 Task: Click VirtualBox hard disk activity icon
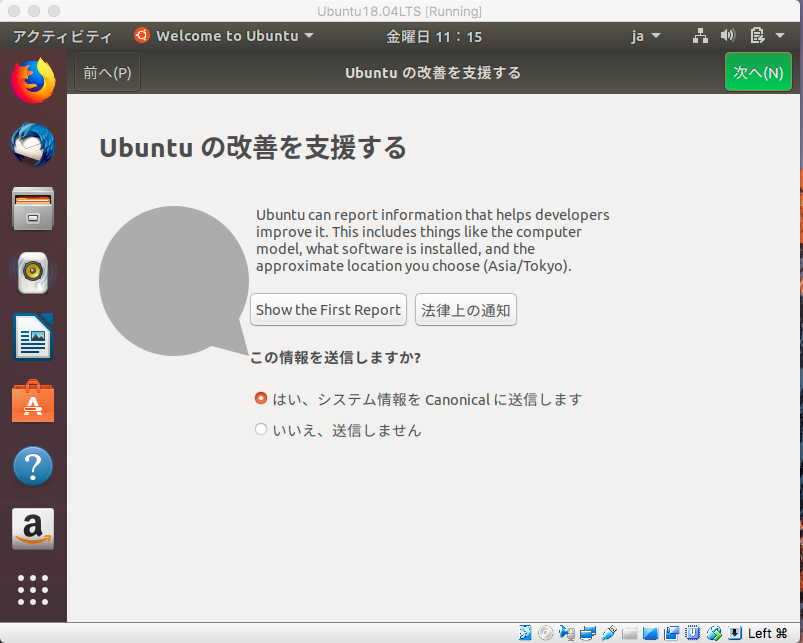coord(525,633)
